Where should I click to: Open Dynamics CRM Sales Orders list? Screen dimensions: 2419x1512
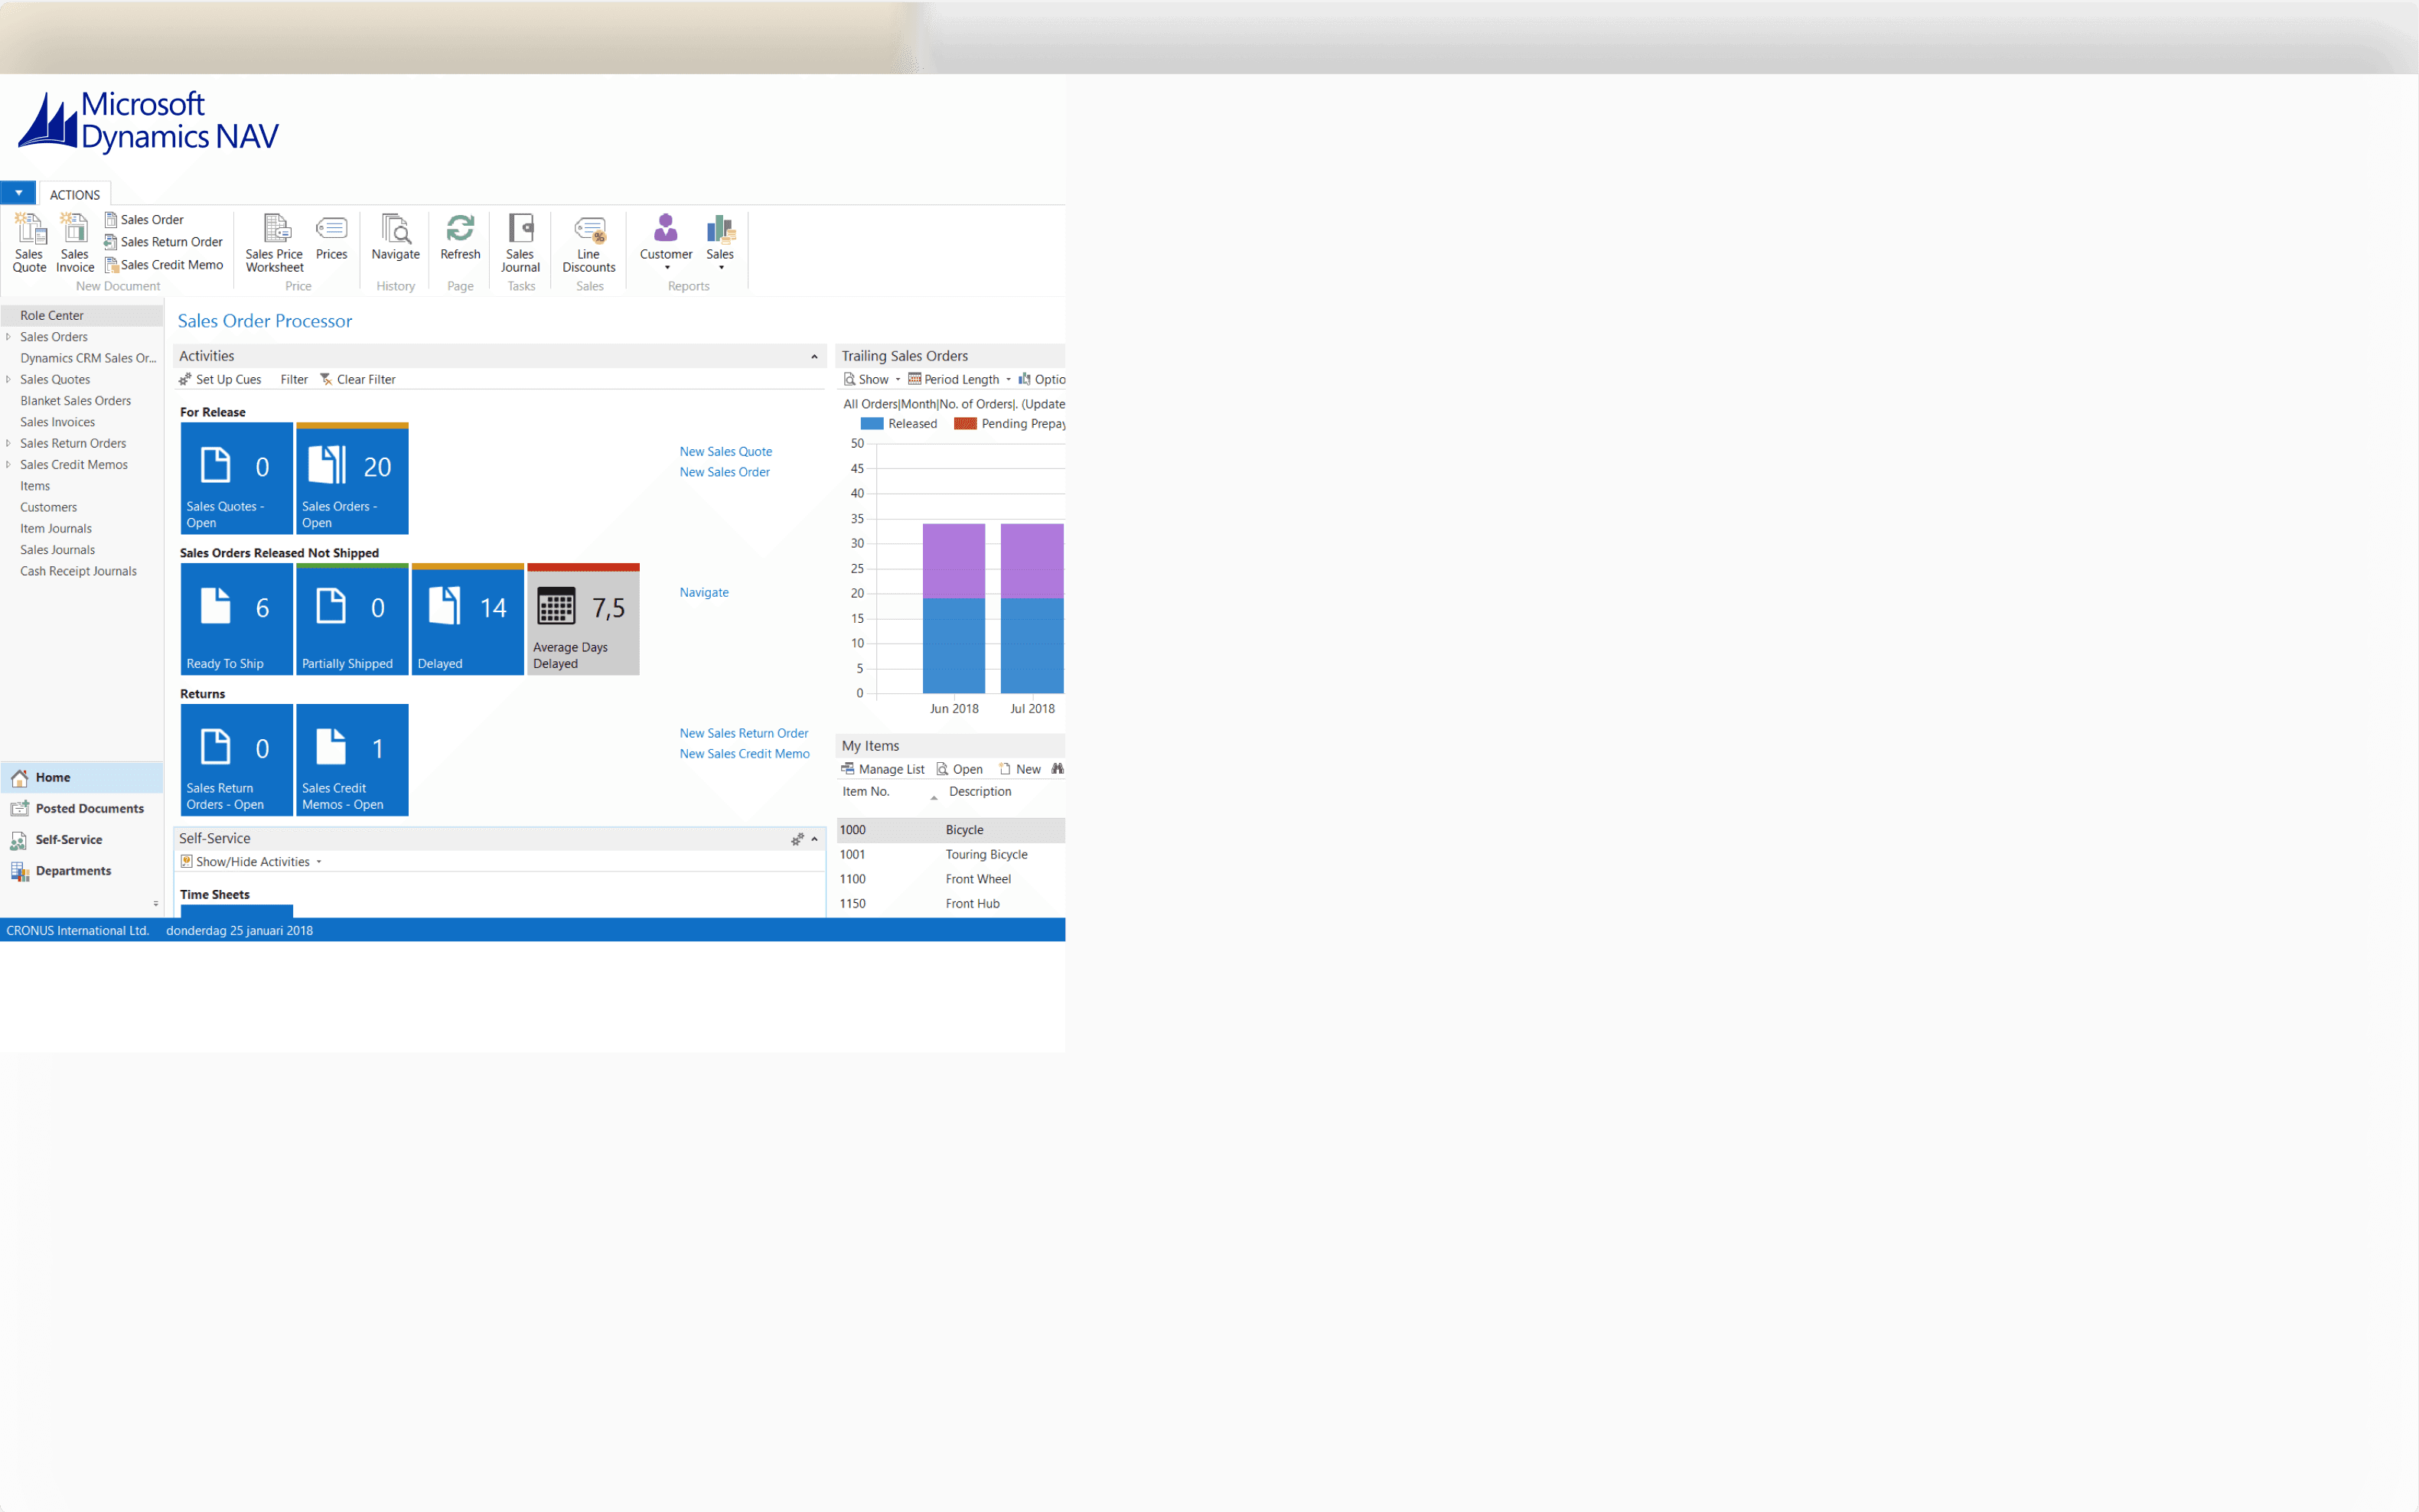pyautogui.click(x=88, y=358)
